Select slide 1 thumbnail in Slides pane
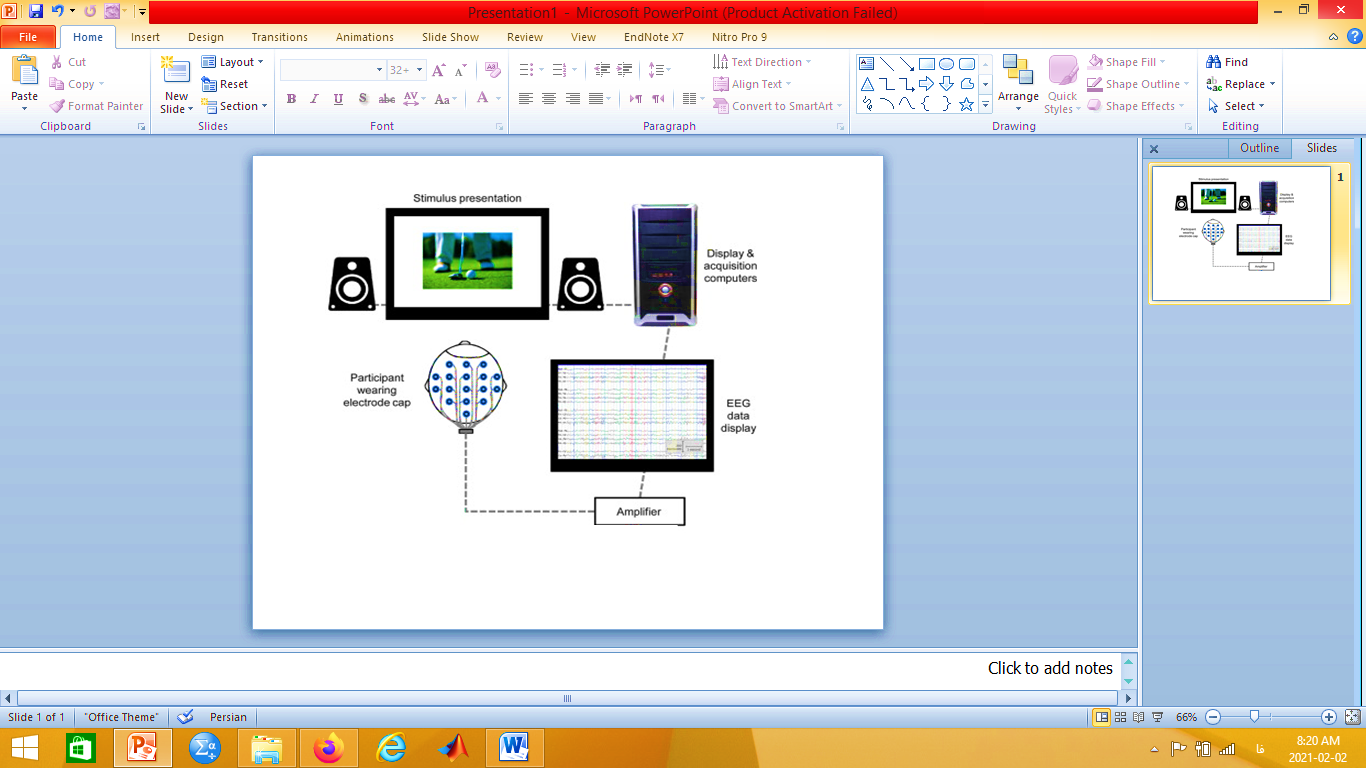1366x768 pixels. click(x=1241, y=233)
